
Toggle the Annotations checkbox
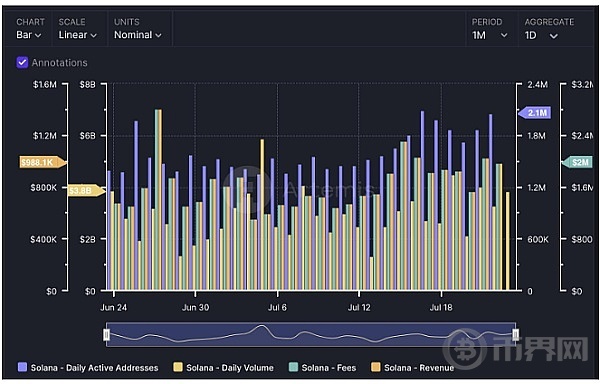click(x=22, y=62)
